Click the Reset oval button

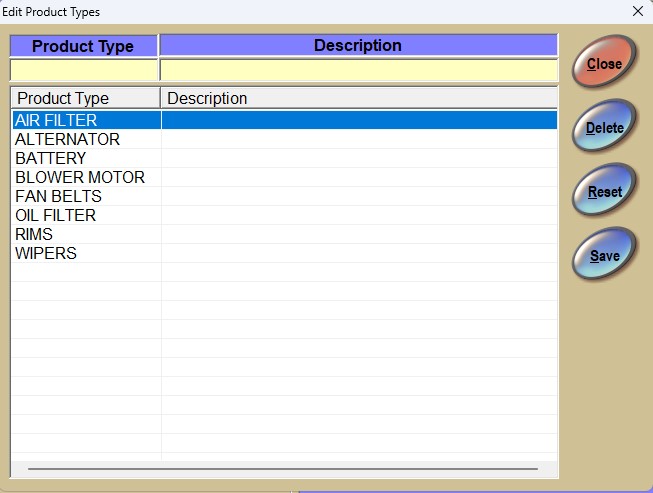603,192
